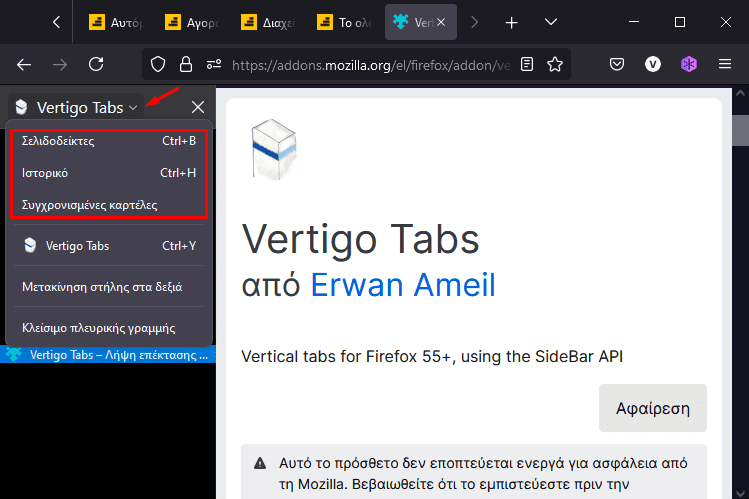Click the forward navigation arrow

coord(60,64)
